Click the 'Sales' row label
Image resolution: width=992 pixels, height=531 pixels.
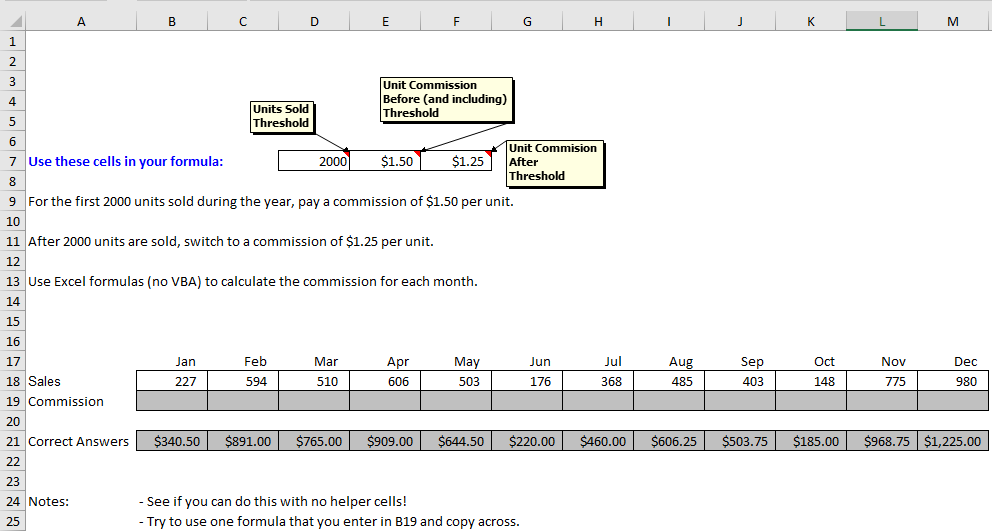pos(44,381)
